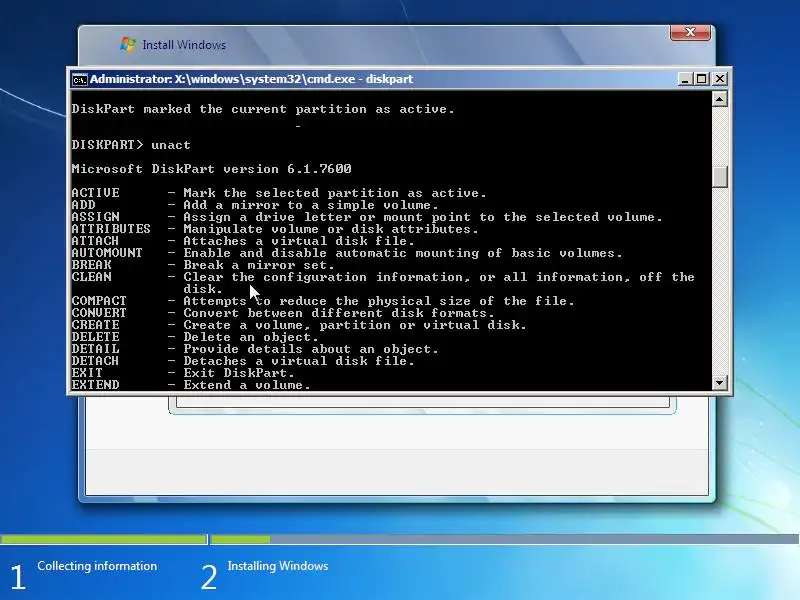Close the Install Windows dialog

point(690,33)
